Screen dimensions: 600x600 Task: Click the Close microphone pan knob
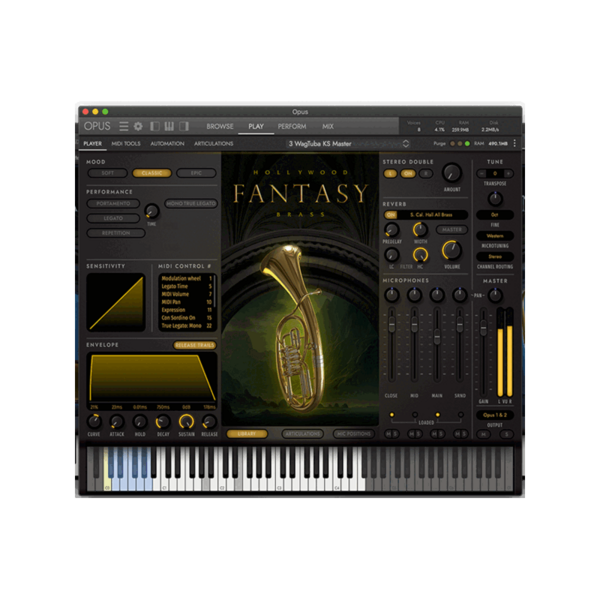click(x=391, y=295)
